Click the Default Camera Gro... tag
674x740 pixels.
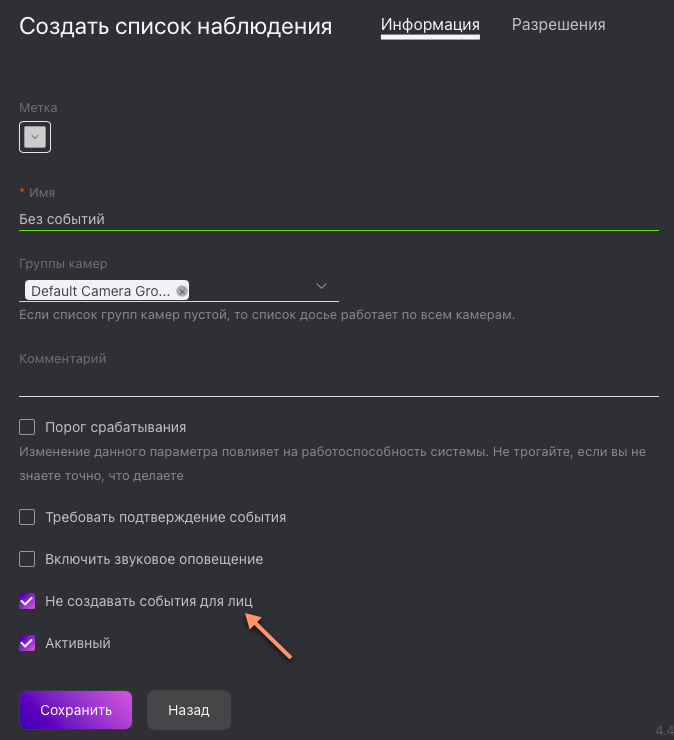coord(101,291)
